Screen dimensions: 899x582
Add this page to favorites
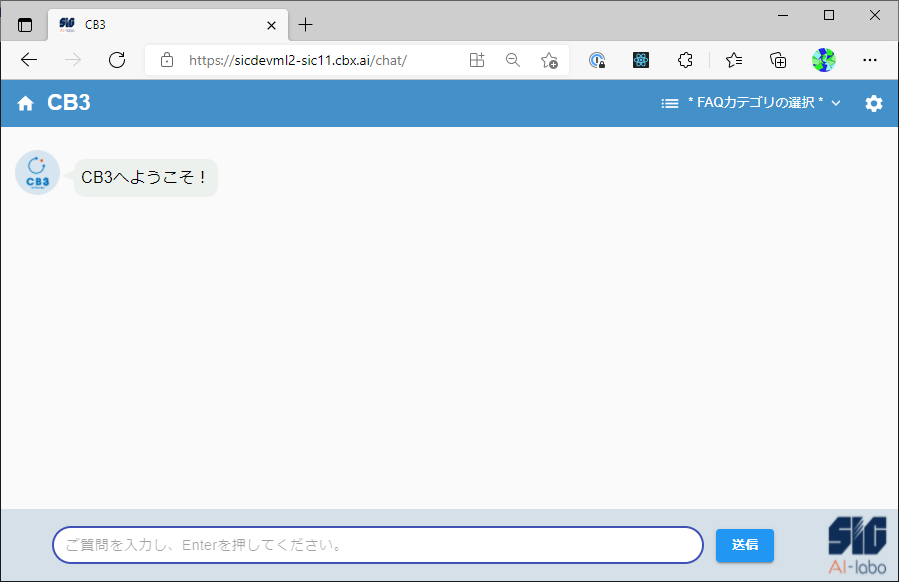click(x=549, y=60)
